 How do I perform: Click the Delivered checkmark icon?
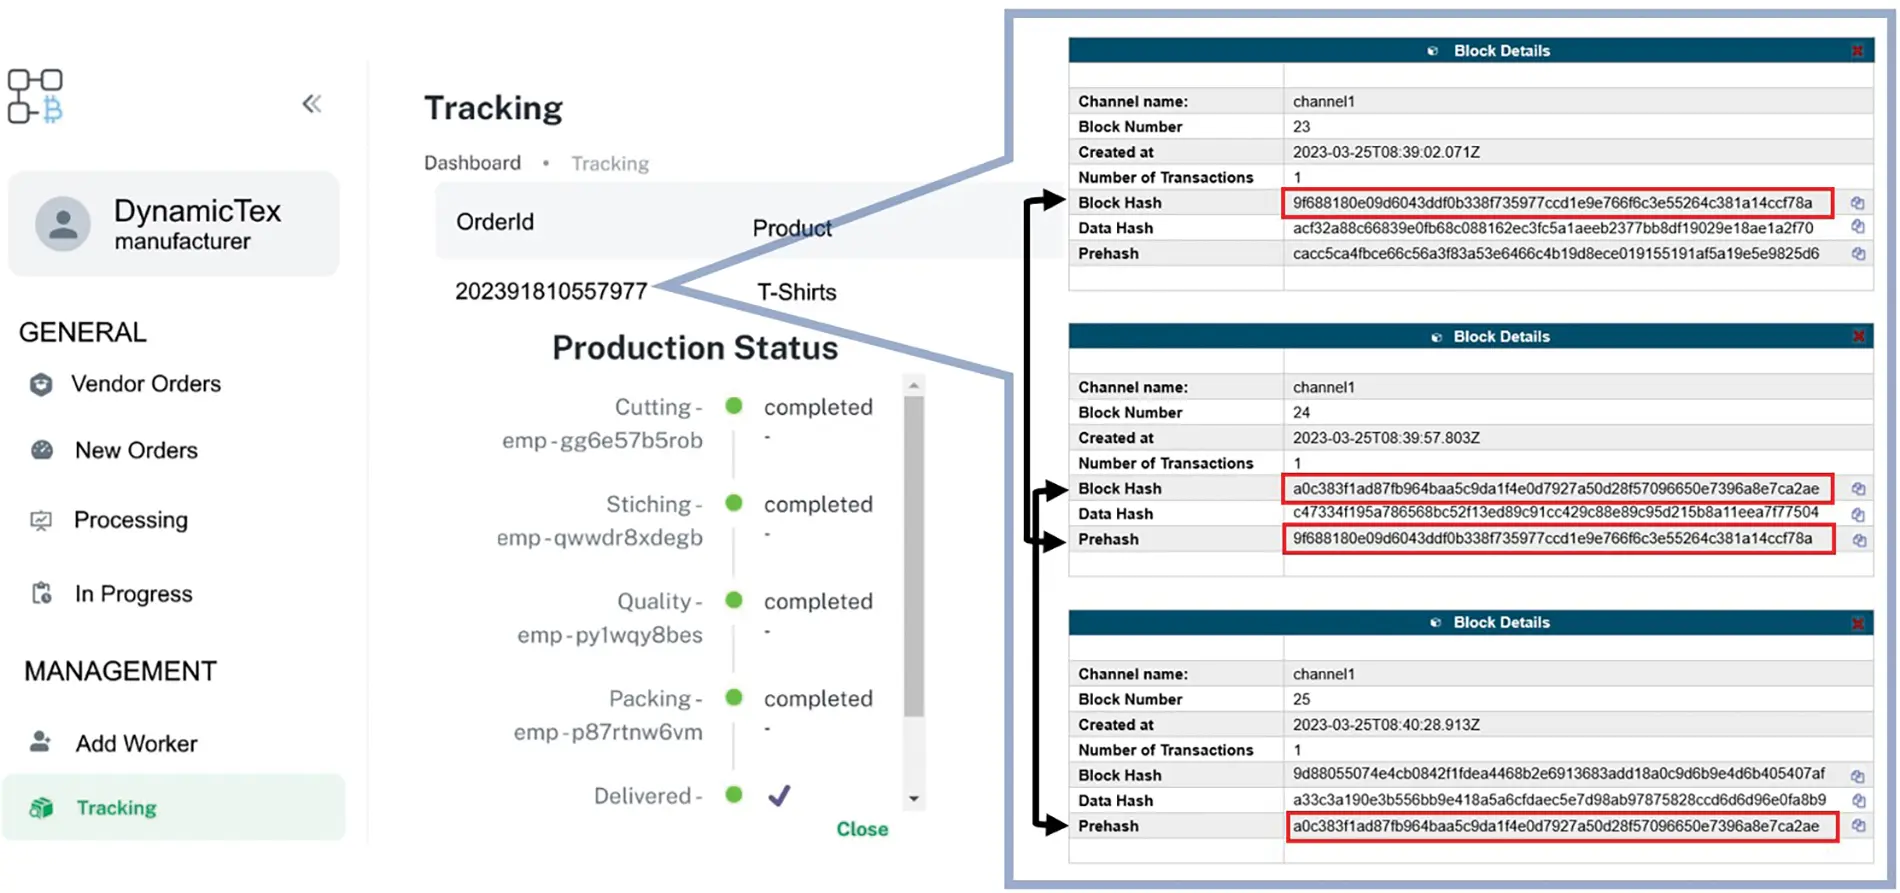click(x=780, y=795)
